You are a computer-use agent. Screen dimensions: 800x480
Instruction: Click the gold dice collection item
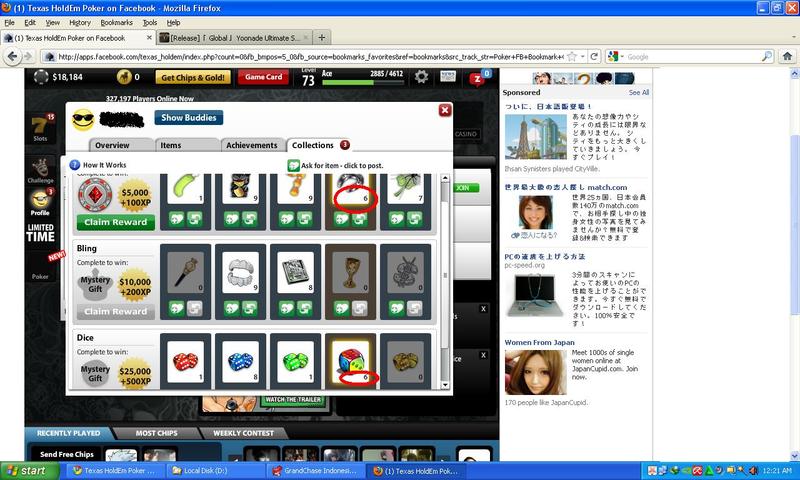(x=406, y=361)
